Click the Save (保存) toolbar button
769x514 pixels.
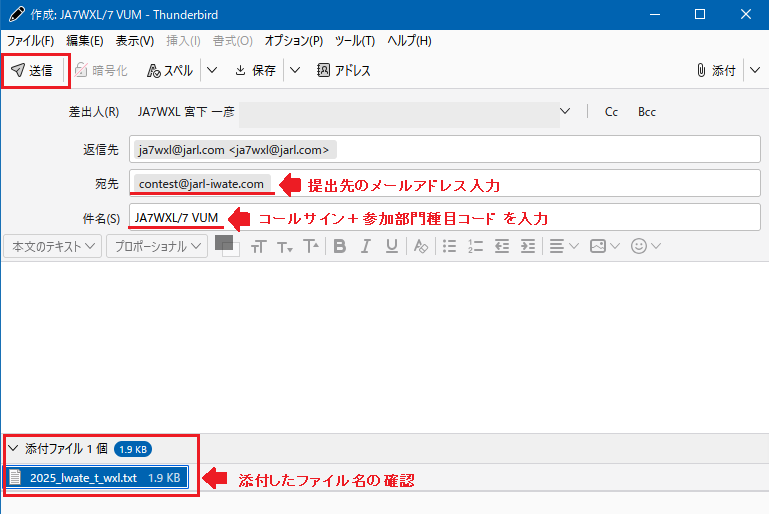coord(255,71)
